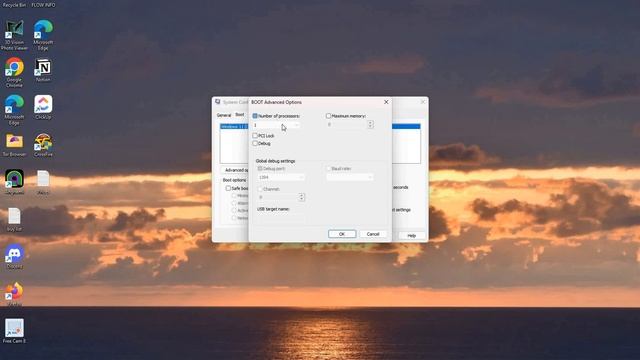
Task: Launch the Google Chrome desktop shortcut
Action: [14, 72]
